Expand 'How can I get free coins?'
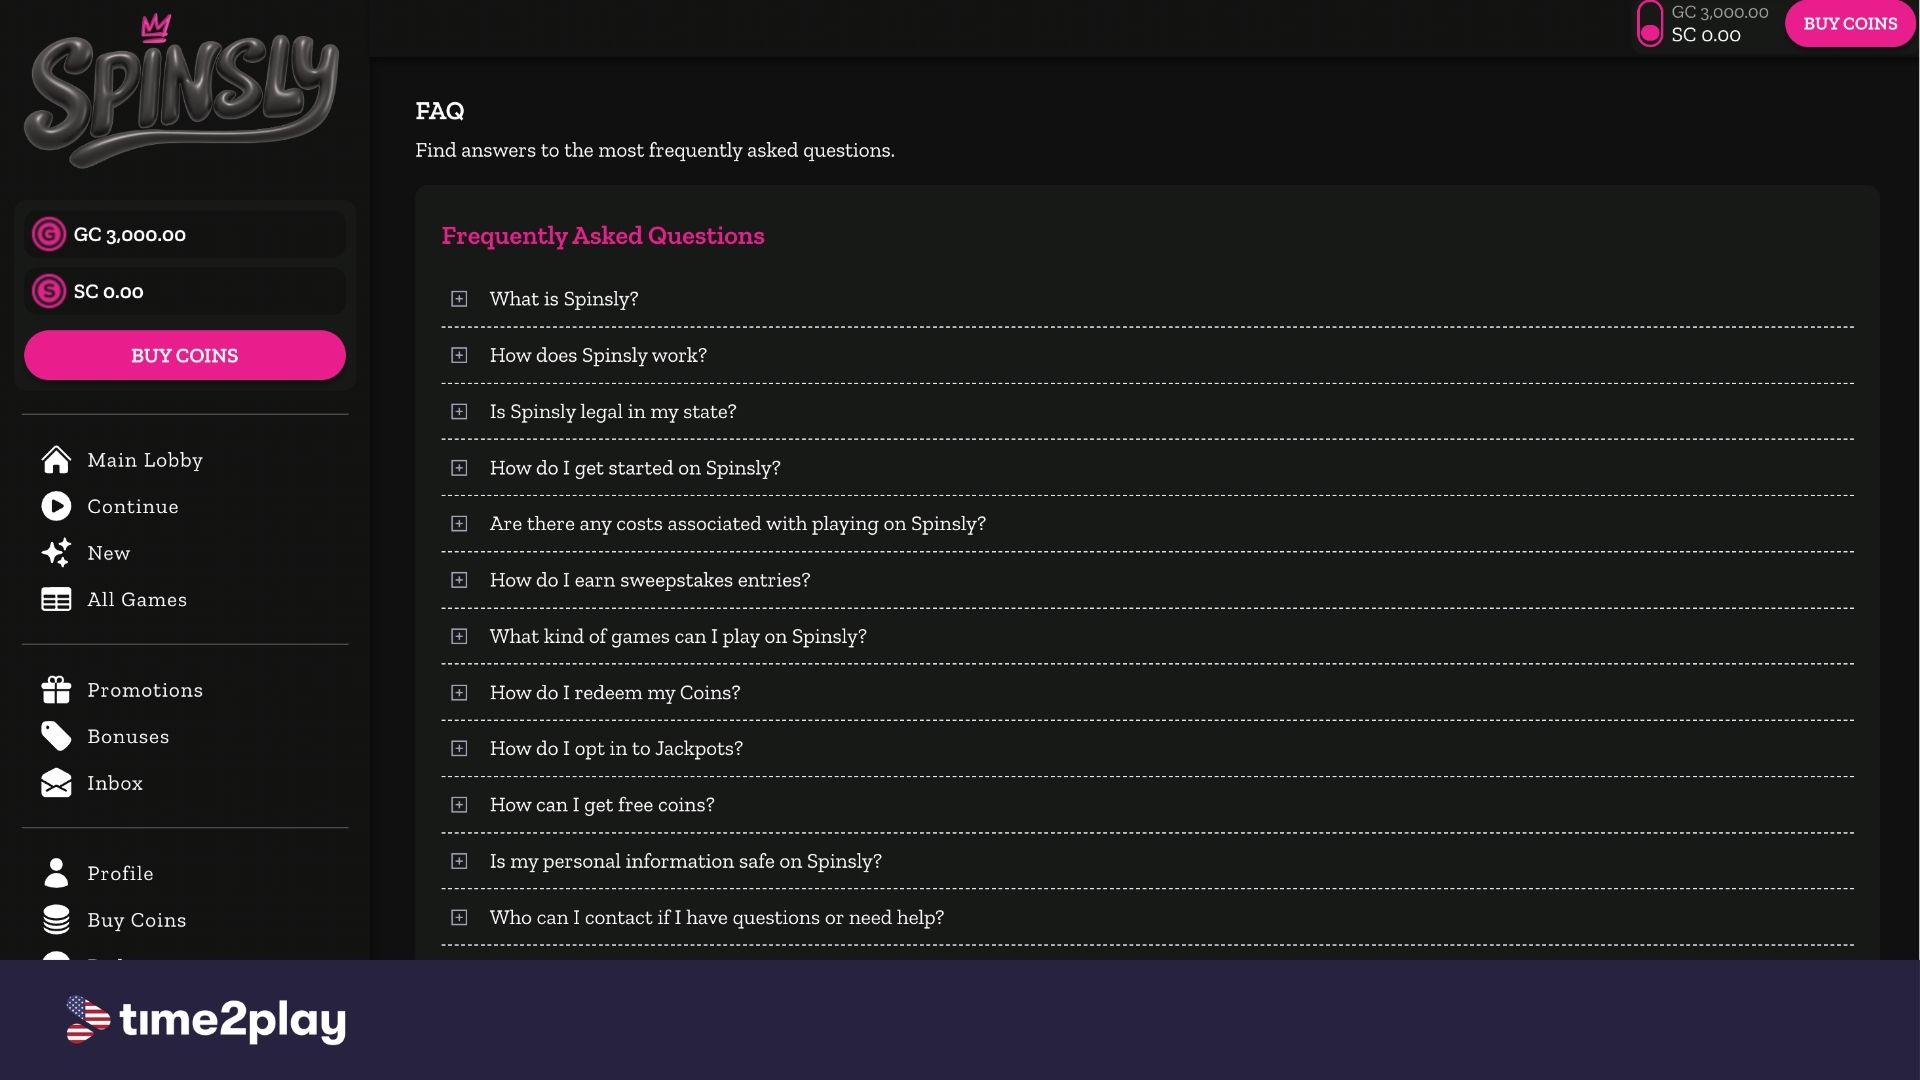Image resolution: width=1920 pixels, height=1080 pixels. [1147, 805]
